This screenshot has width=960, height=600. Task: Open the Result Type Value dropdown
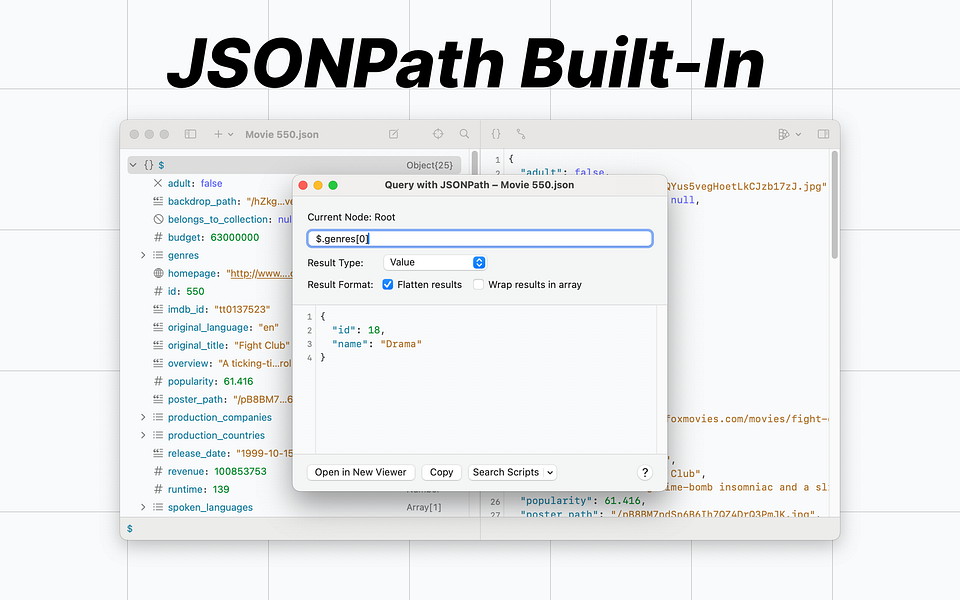pos(434,262)
